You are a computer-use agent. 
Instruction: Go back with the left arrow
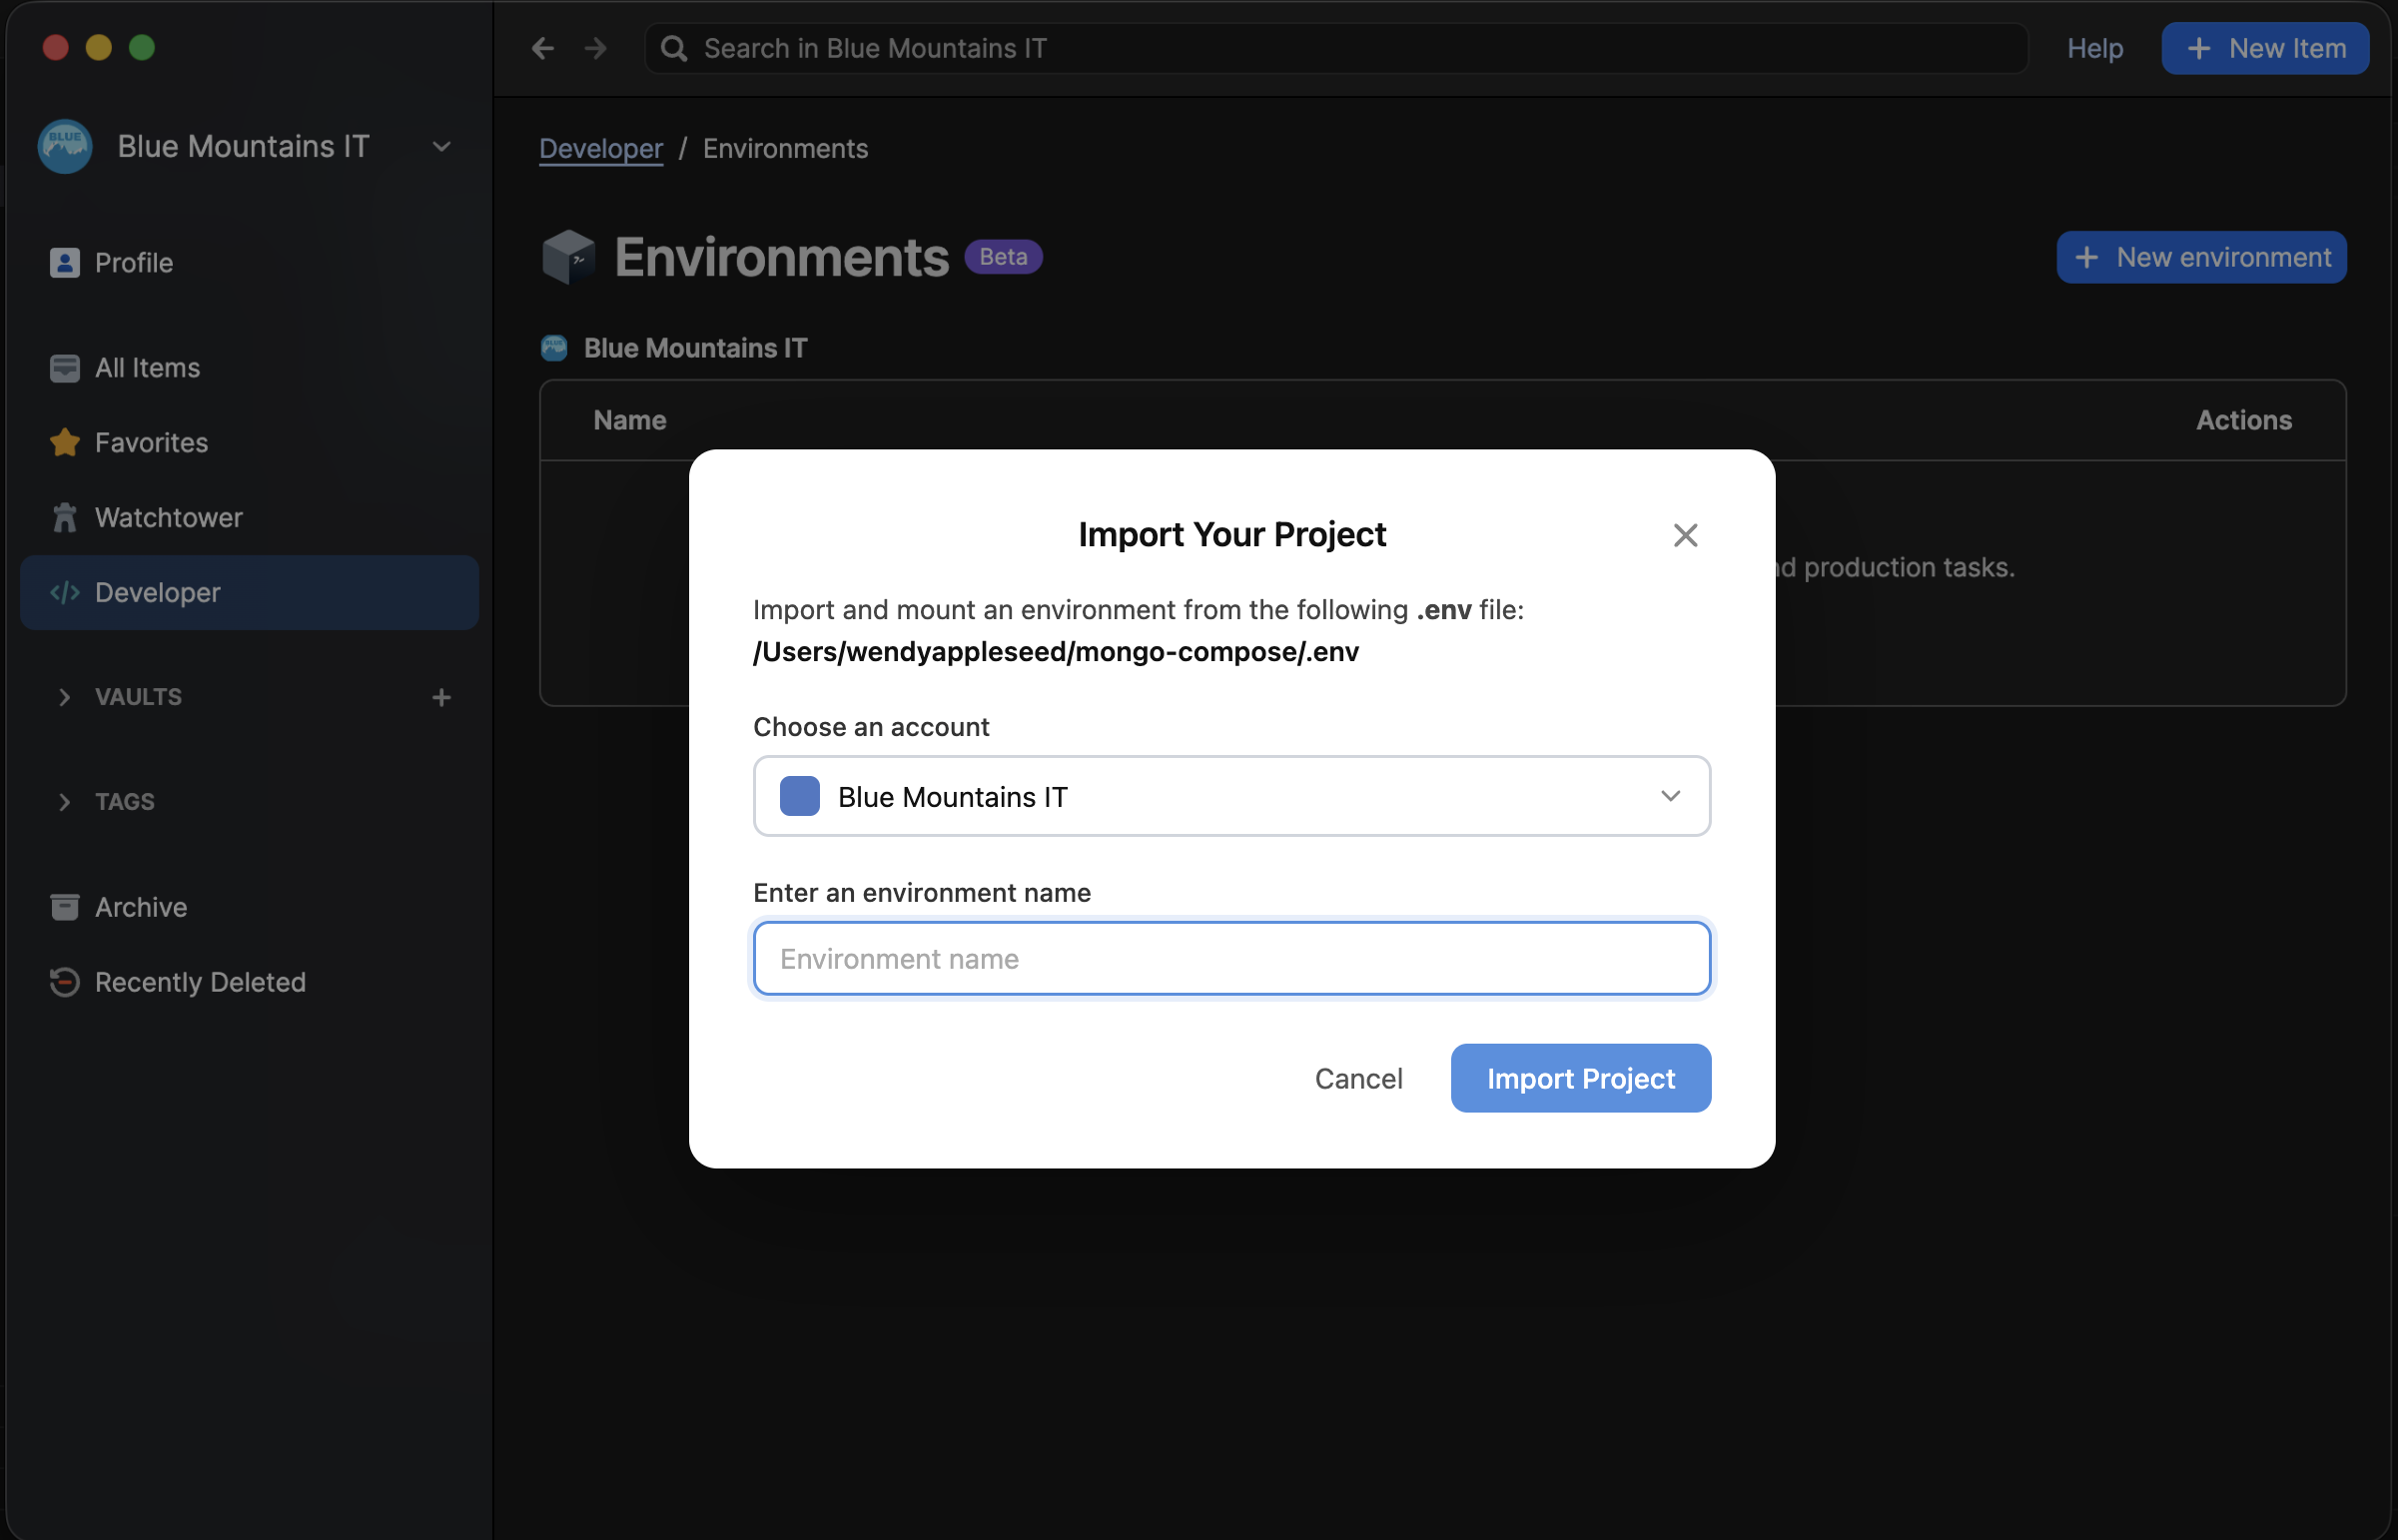tap(543, 48)
